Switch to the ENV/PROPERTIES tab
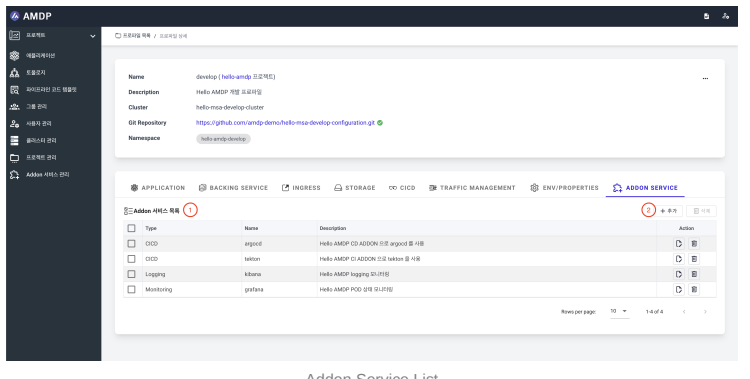 564,188
